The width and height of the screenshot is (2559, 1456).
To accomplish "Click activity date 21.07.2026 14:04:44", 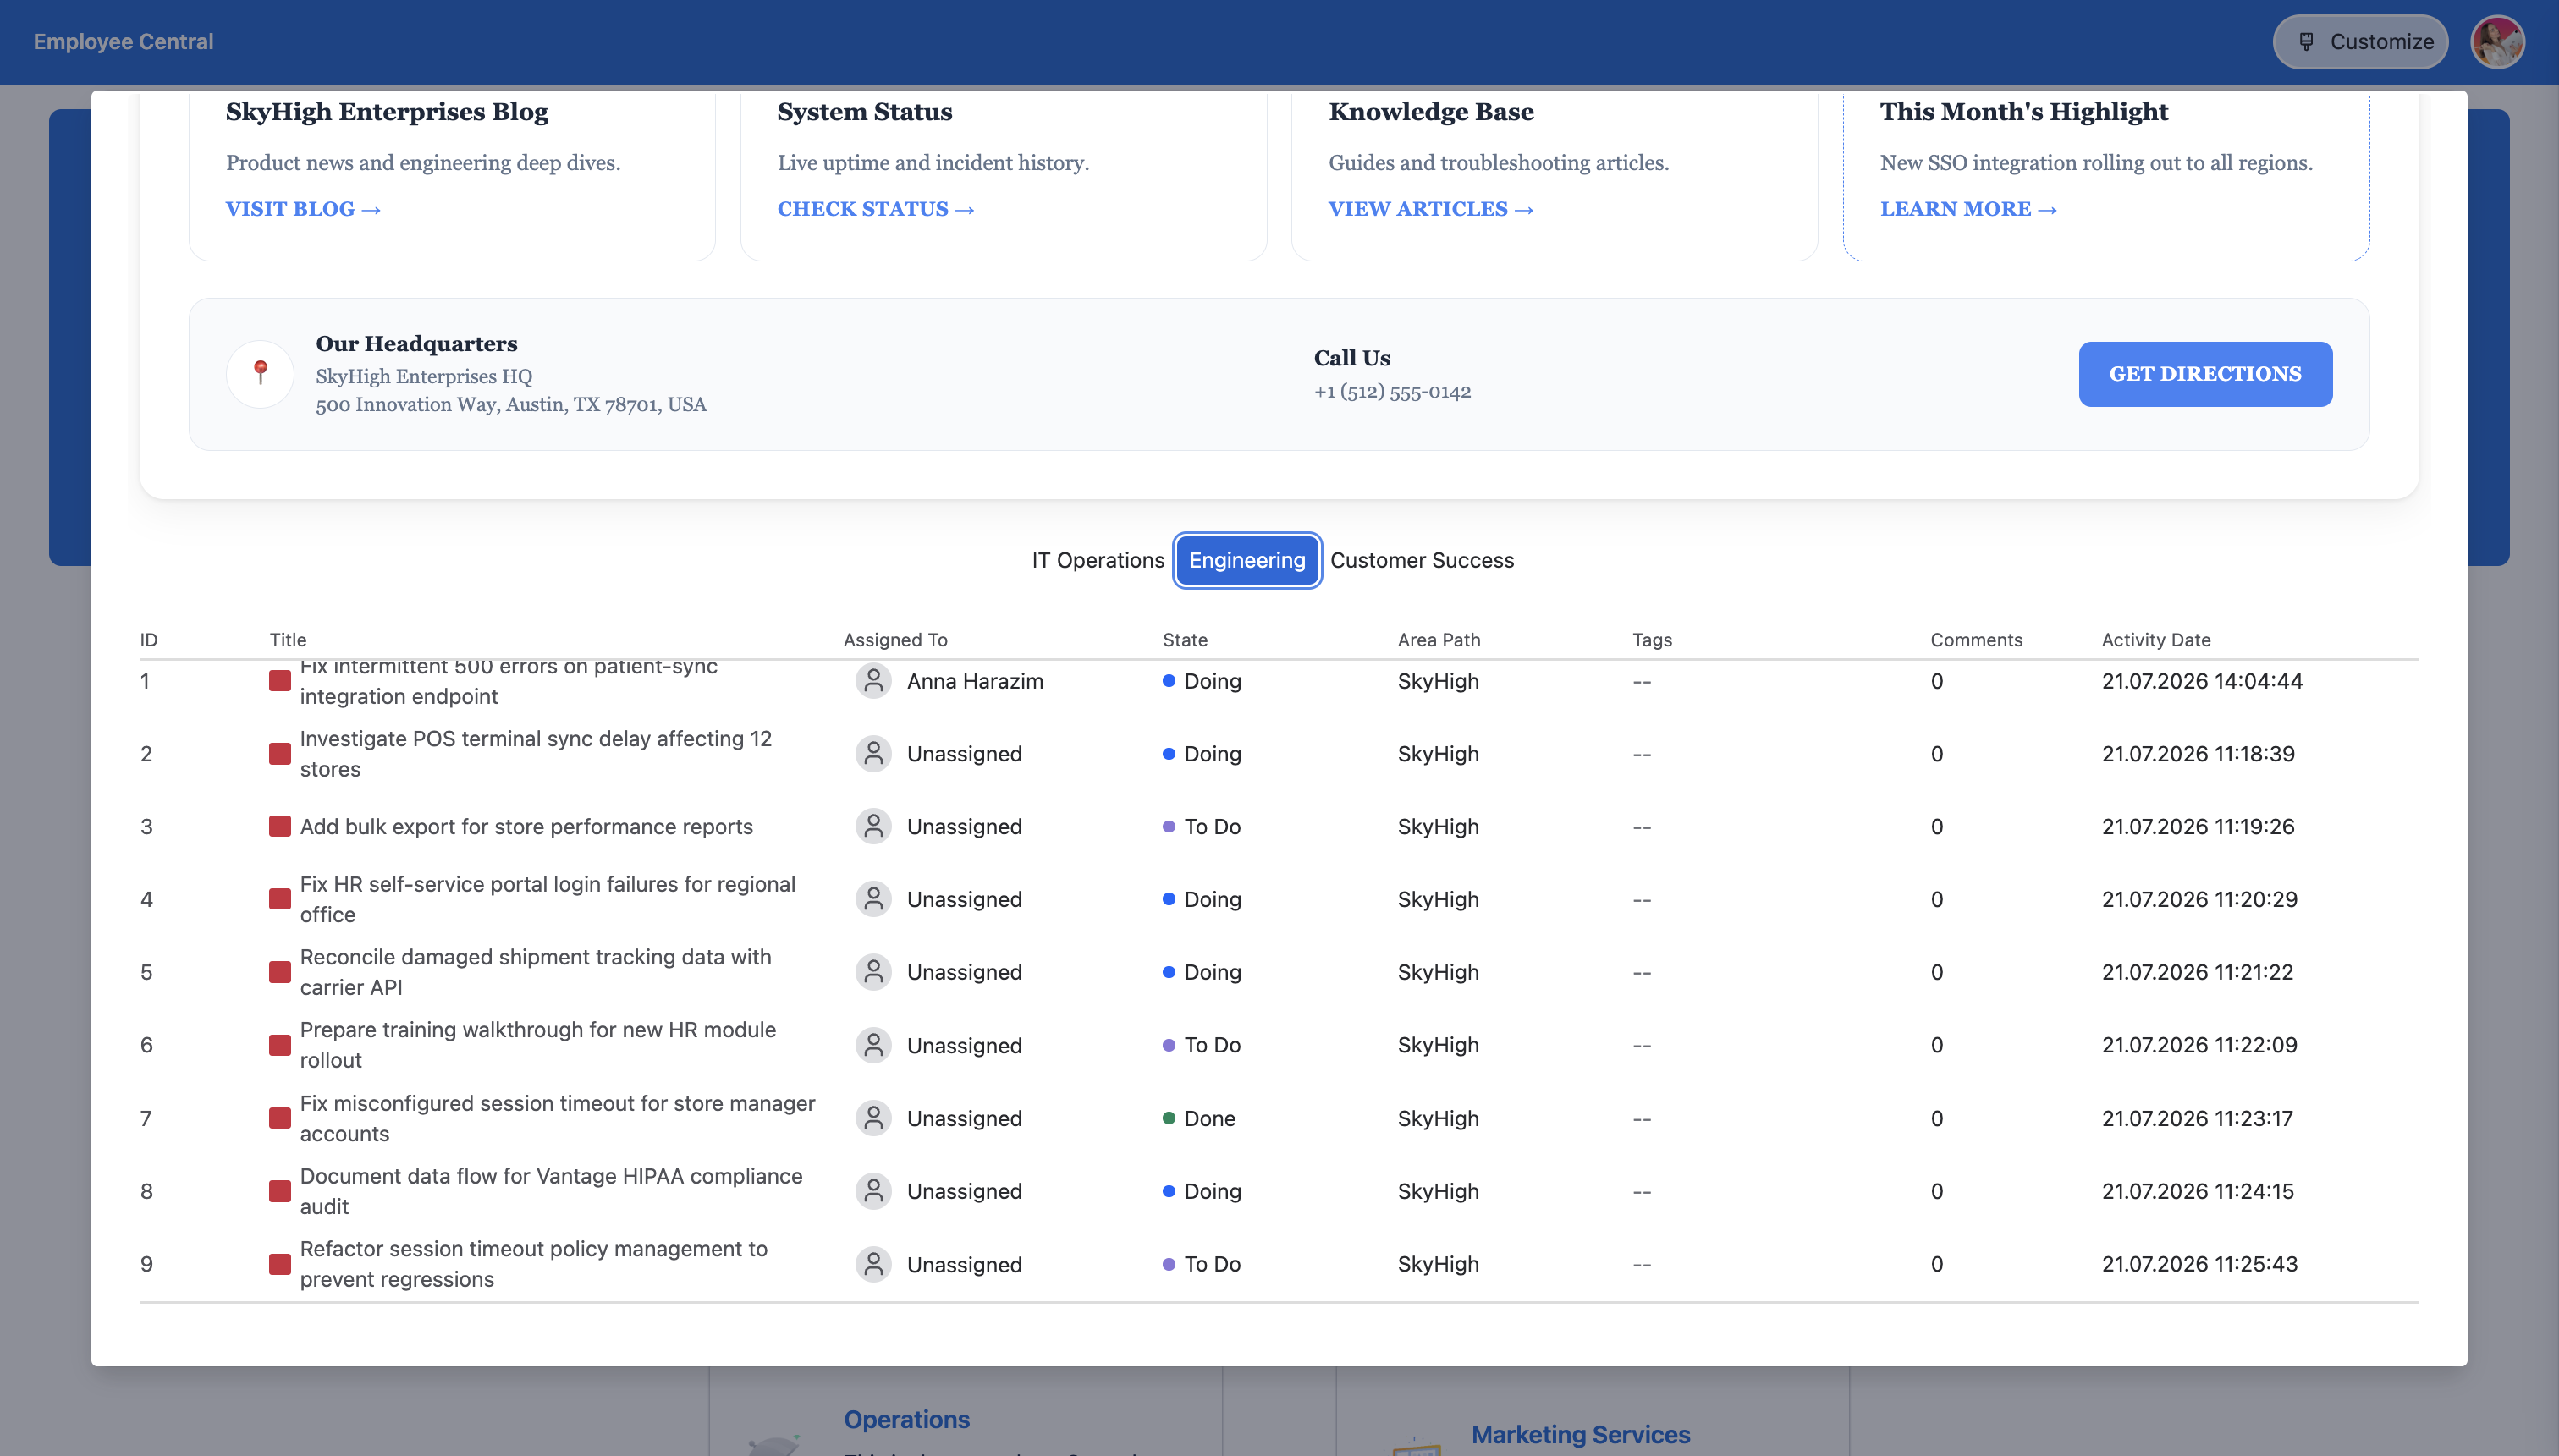I will tap(2202, 681).
